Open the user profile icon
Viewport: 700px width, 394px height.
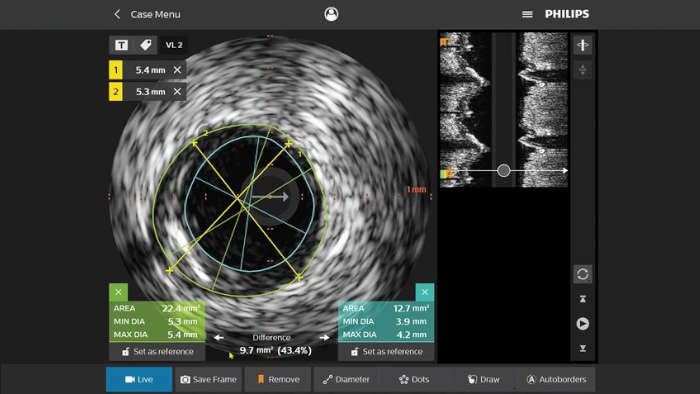pos(331,14)
